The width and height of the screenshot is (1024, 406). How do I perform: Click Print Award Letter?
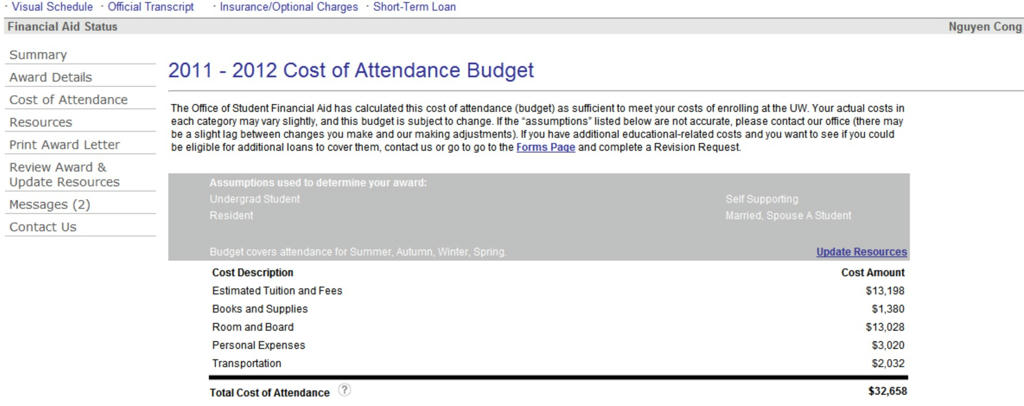pyautogui.click(x=64, y=145)
